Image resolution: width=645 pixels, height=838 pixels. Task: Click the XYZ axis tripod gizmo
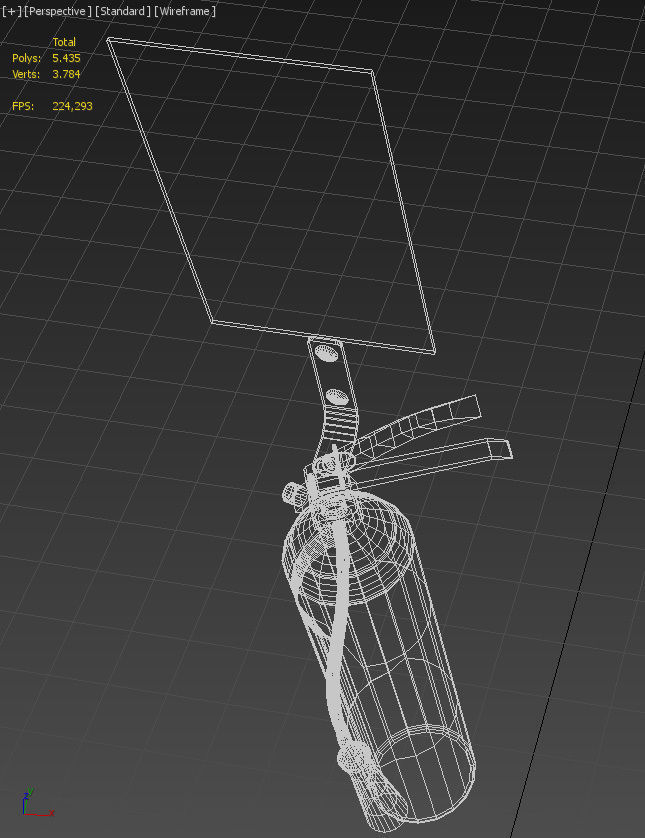click(37, 802)
